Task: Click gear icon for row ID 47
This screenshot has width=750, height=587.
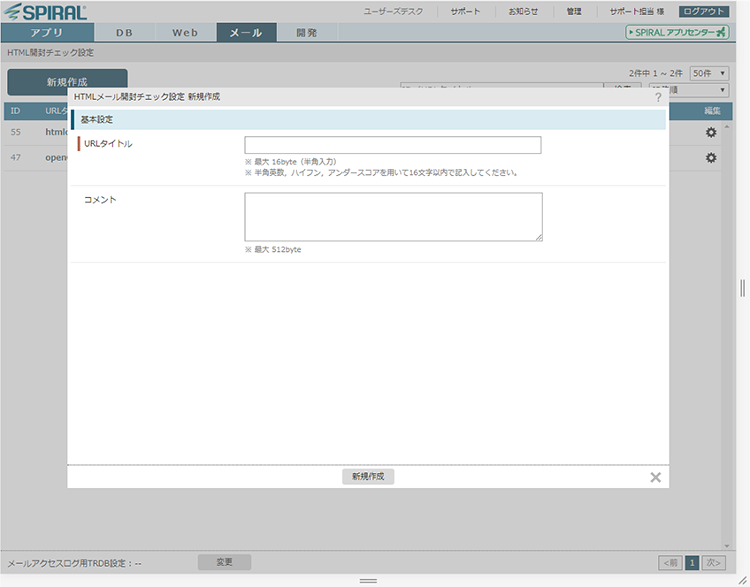Action: tap(711, 158)
